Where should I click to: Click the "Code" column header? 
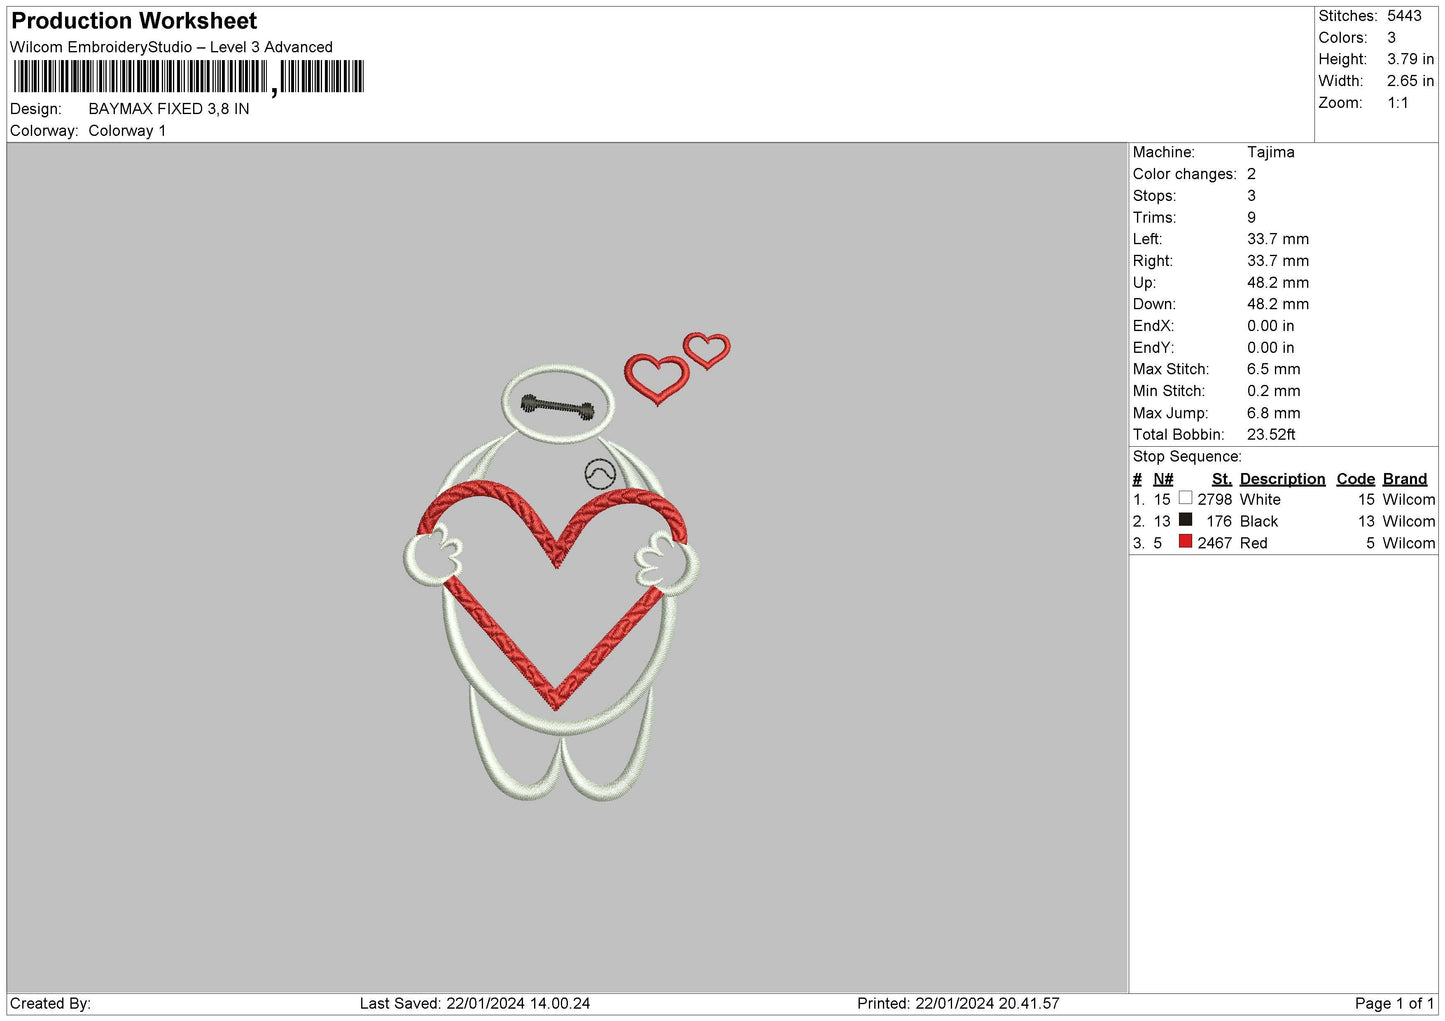click(x=1356, y=479)
